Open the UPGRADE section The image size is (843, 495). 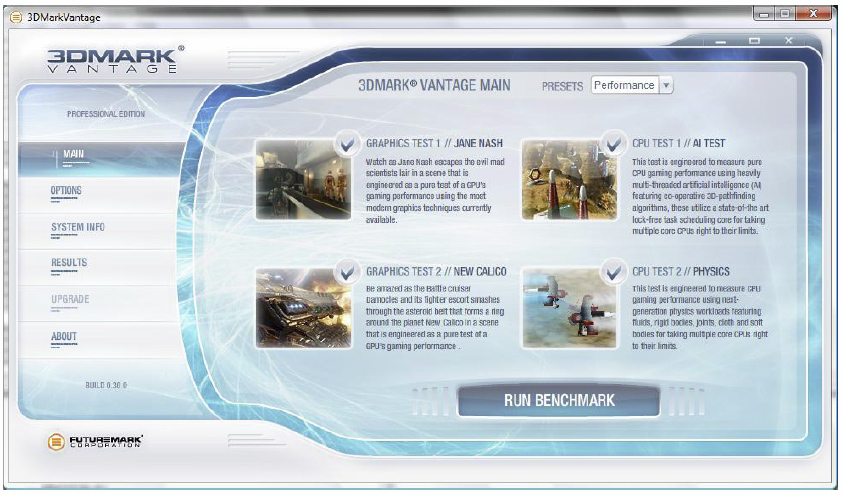tap(70, 299)
